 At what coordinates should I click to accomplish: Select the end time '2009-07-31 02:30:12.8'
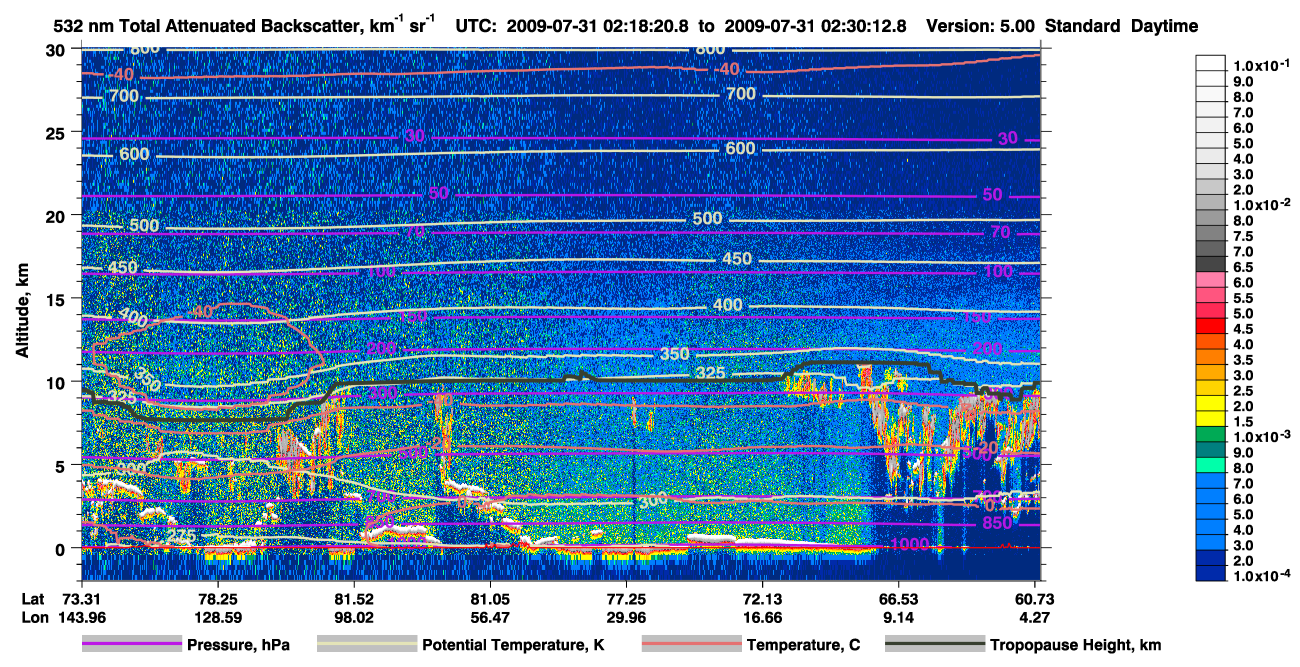click(816, 27)
